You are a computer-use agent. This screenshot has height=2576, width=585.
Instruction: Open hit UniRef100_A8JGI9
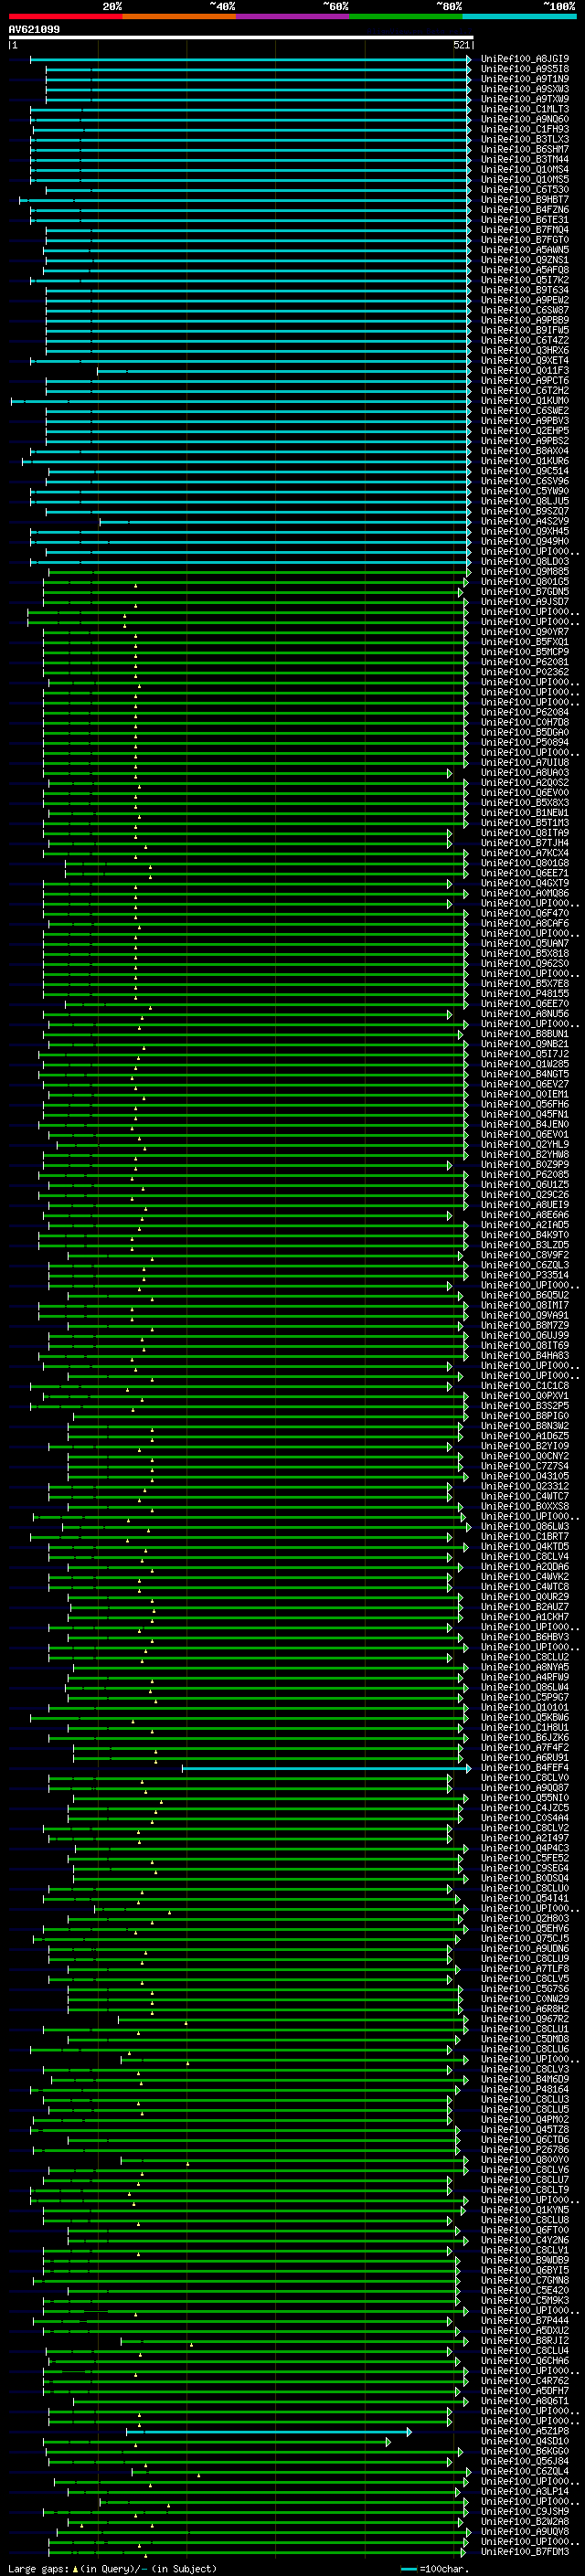525,59
